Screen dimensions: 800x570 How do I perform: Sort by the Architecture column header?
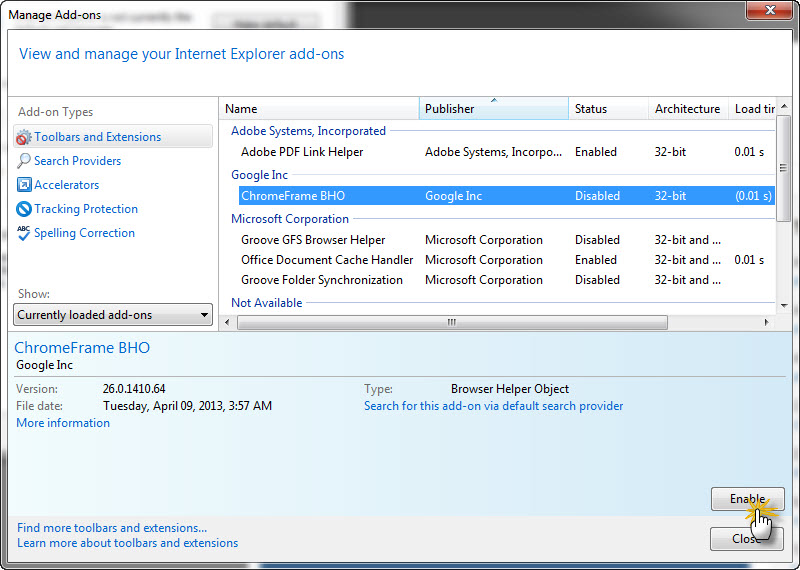[x=688, y=109]
